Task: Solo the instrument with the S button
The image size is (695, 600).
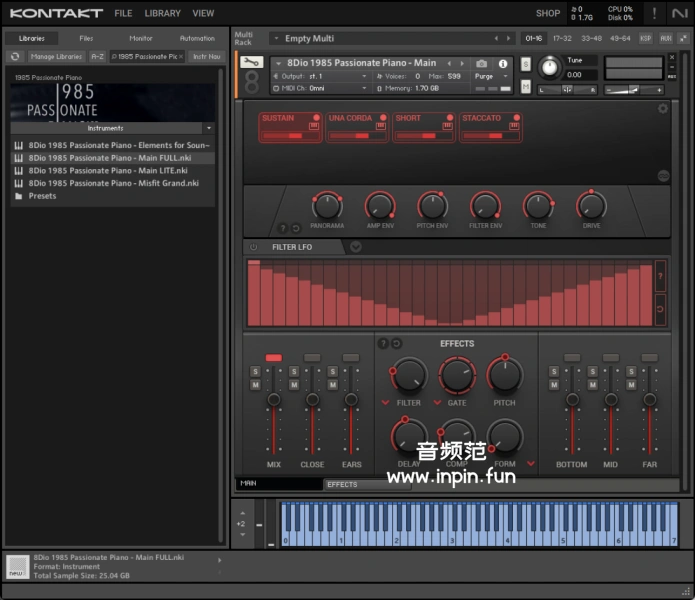Action: 526,64
